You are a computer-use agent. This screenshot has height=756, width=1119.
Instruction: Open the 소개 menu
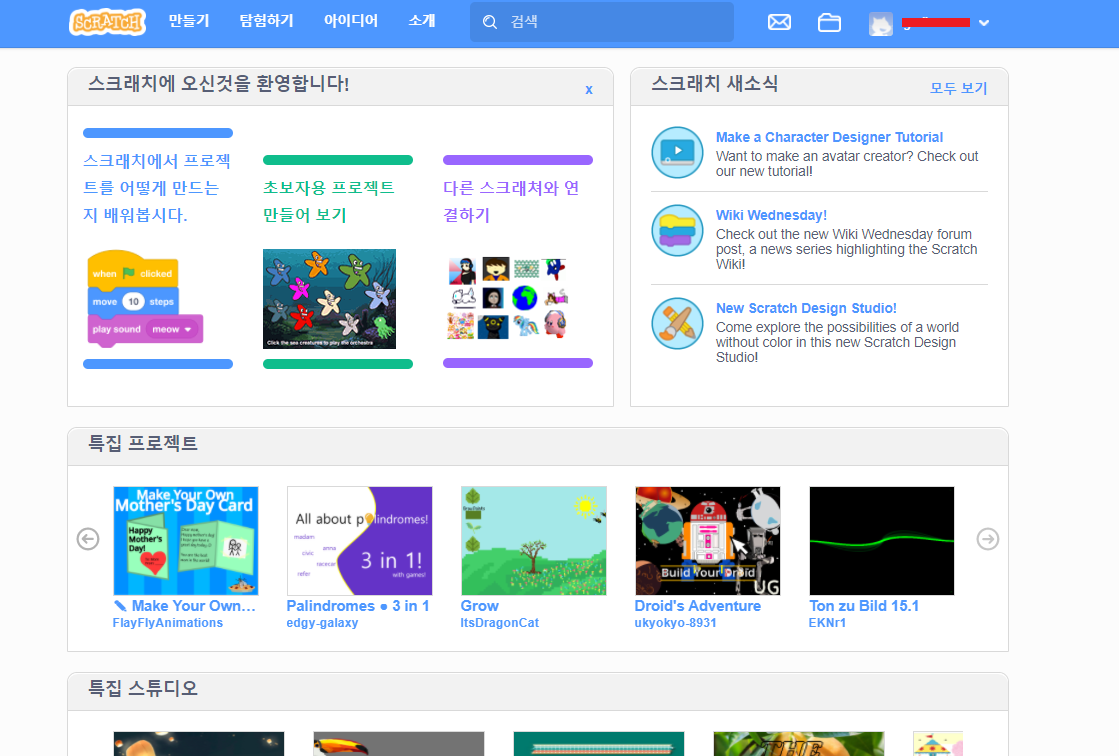coord(422,21)
